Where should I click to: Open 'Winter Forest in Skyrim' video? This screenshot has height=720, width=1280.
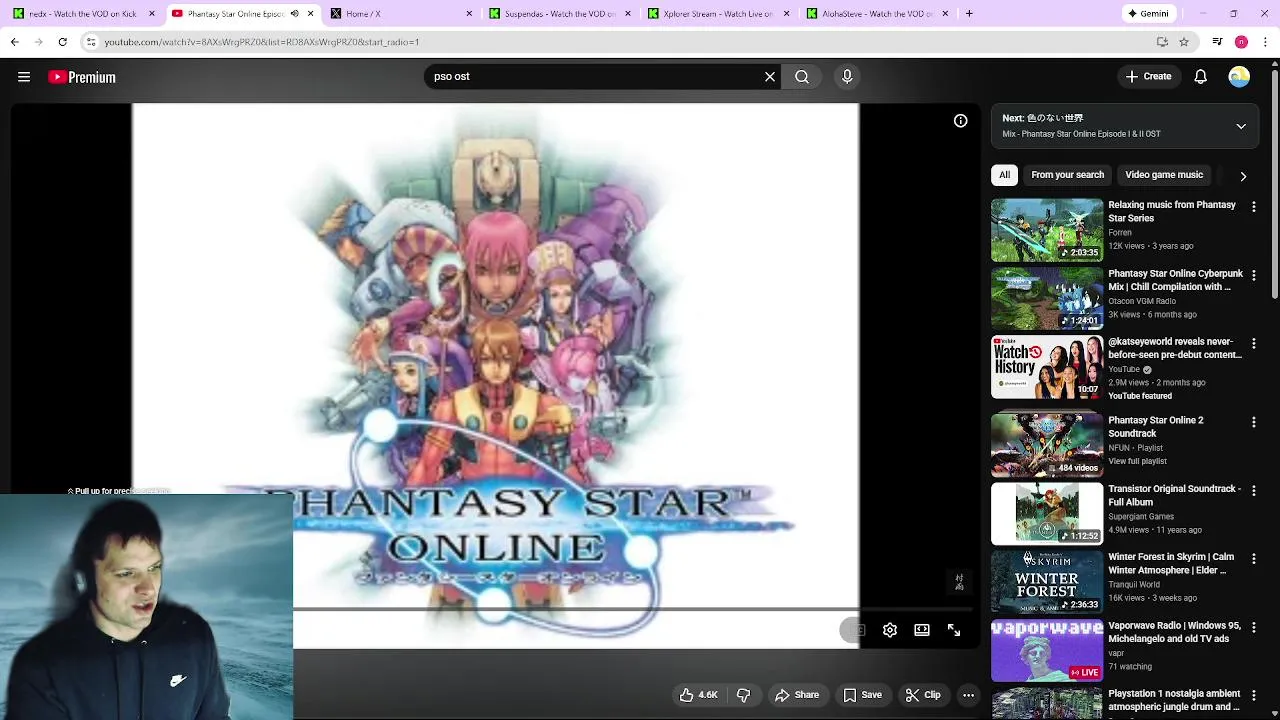1171,564
